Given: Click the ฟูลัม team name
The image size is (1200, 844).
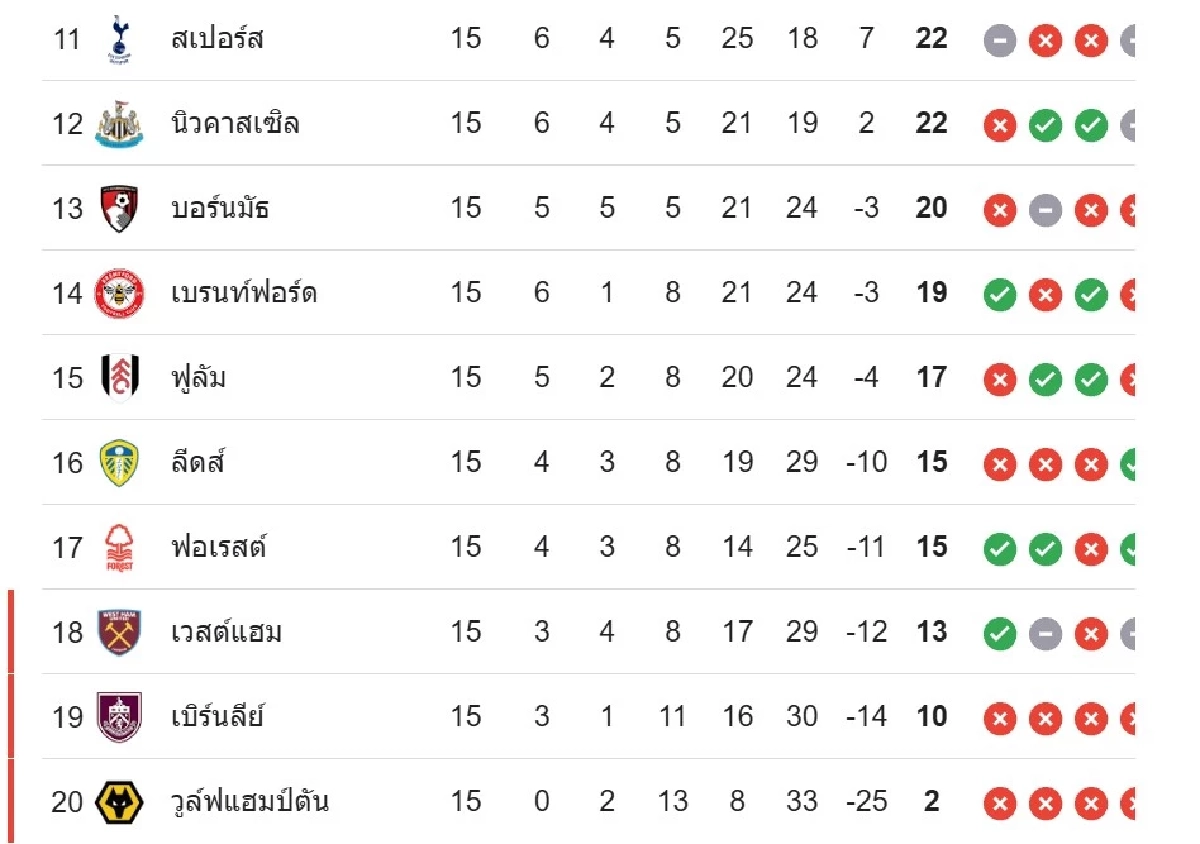Looking at the screenshot, I should [198, 378].
